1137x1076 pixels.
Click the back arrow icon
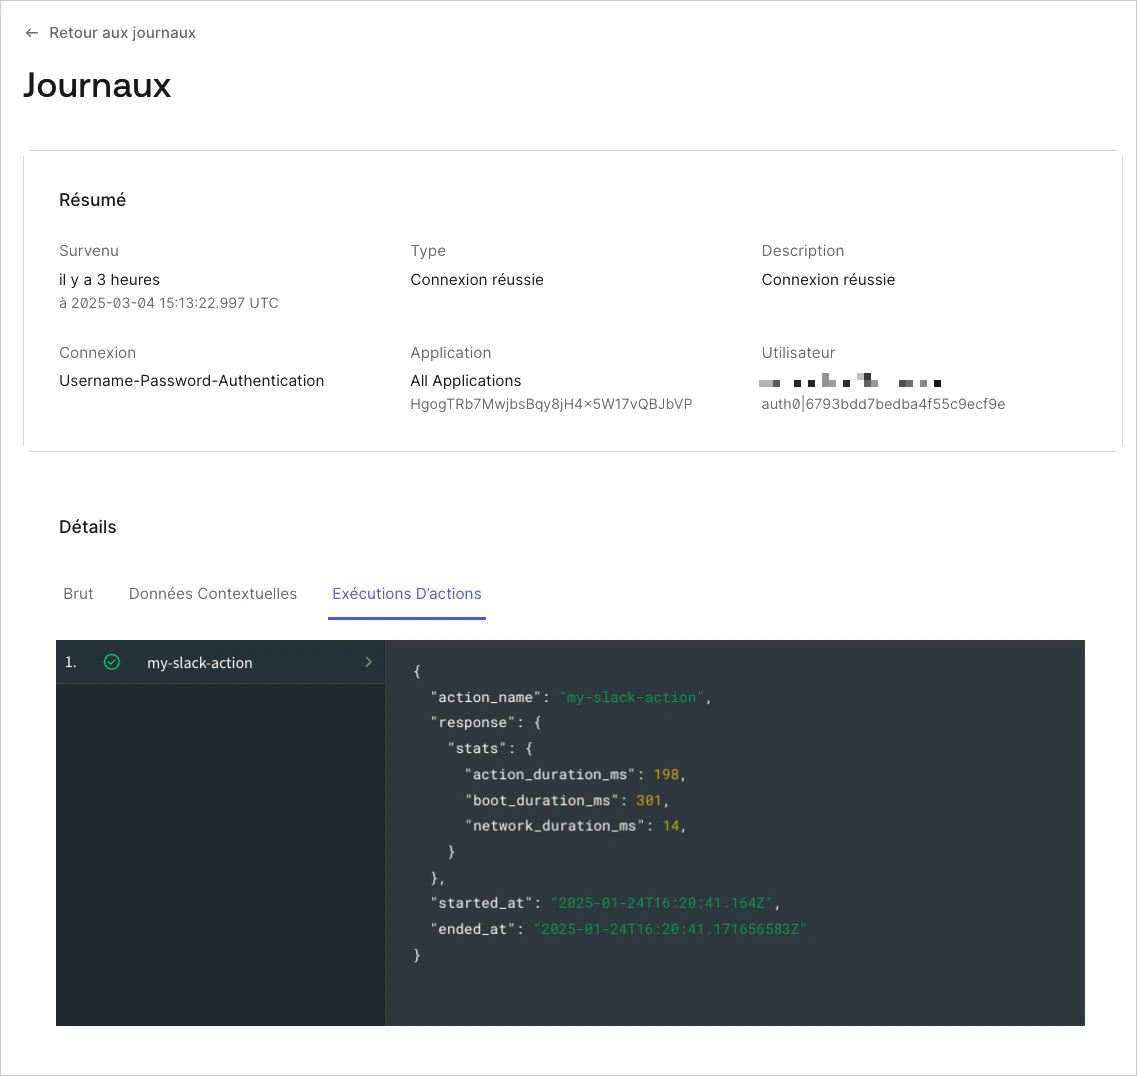[x=31, y=33]
